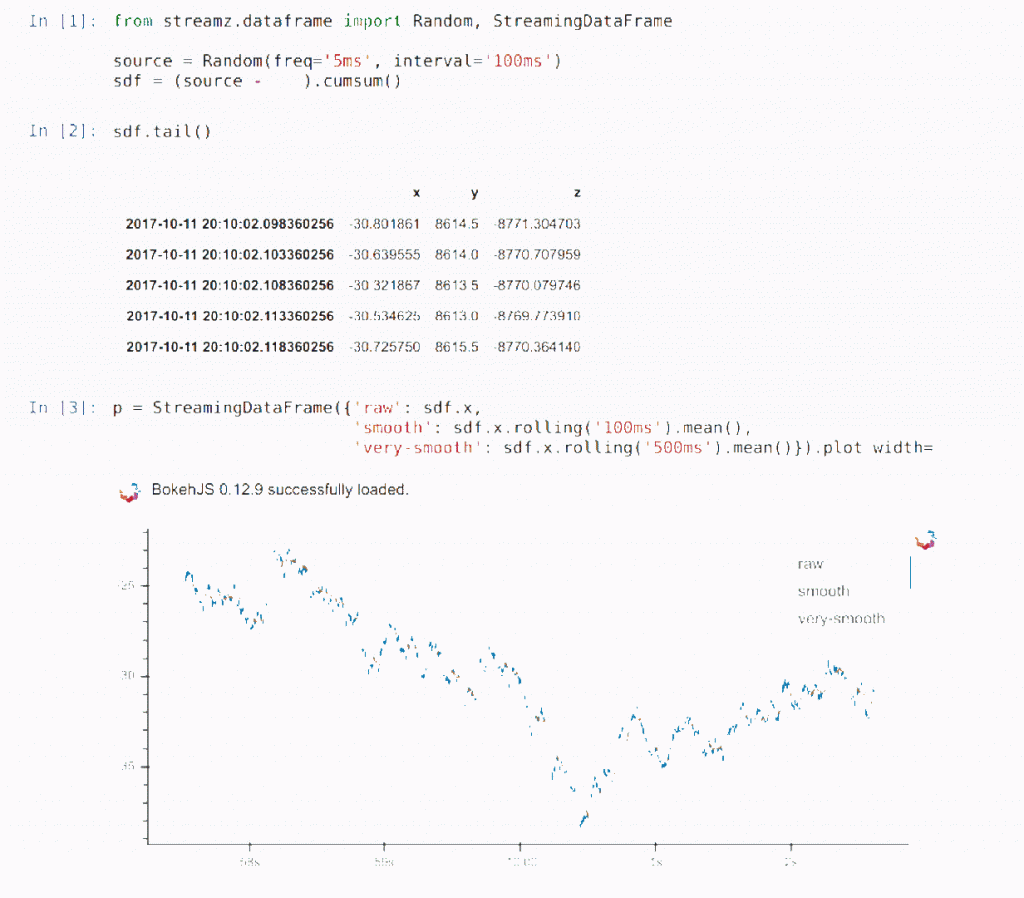Screen dimensions: 1024x898
Task: Click the 'p = StreamingDataFrame' code line
Action: (297, 408)
